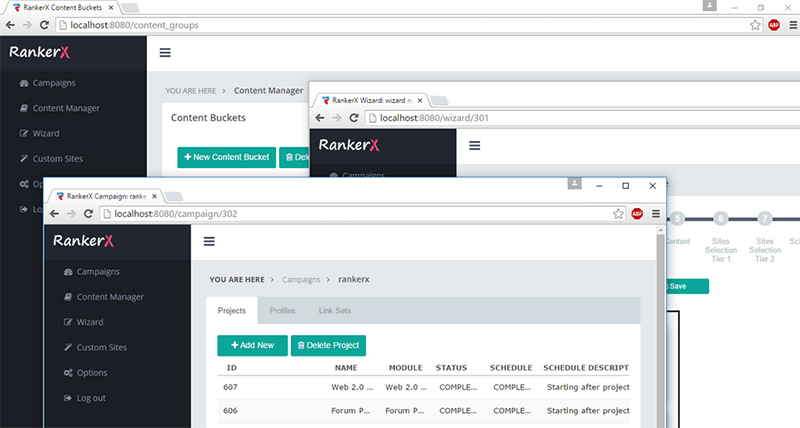Bookmark campaign page with star icon
800x428 pixels.
(x=618, y=214)
